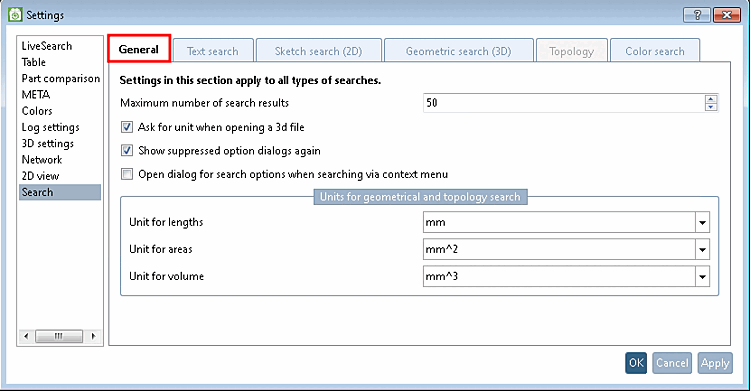750x391 pixels.
Task: Expand the Unit for areas dropdown
Action: coord(702,249)
